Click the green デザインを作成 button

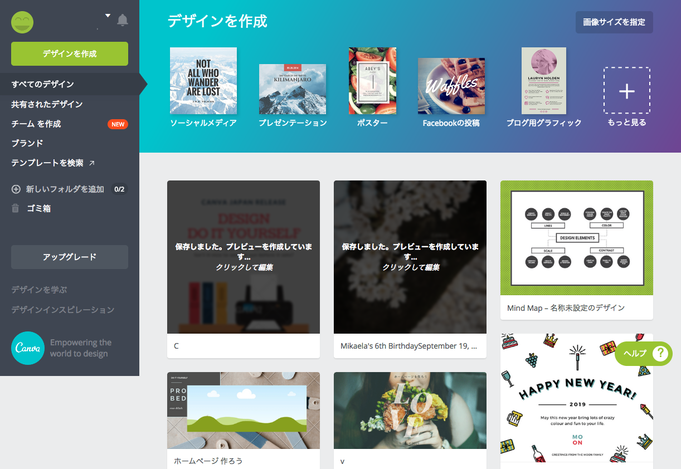69,54
